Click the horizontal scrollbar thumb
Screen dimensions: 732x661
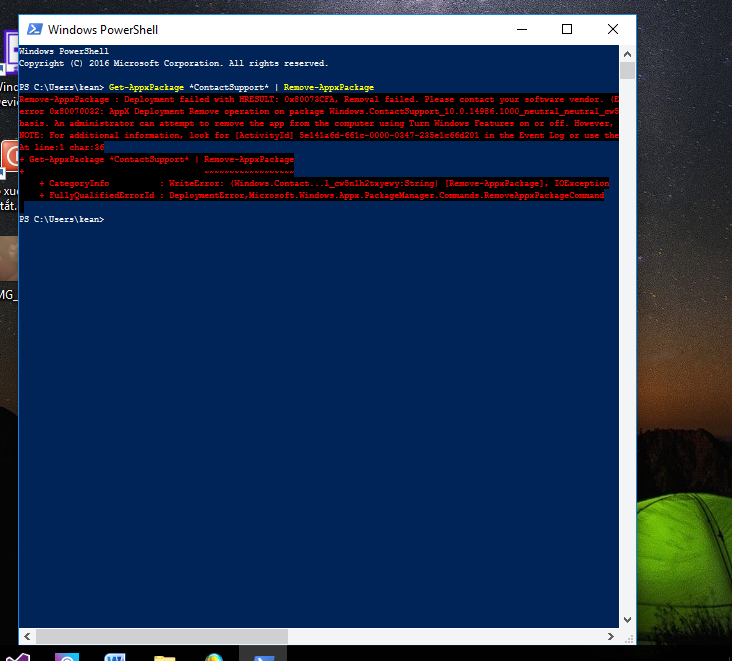pos(162,636)
